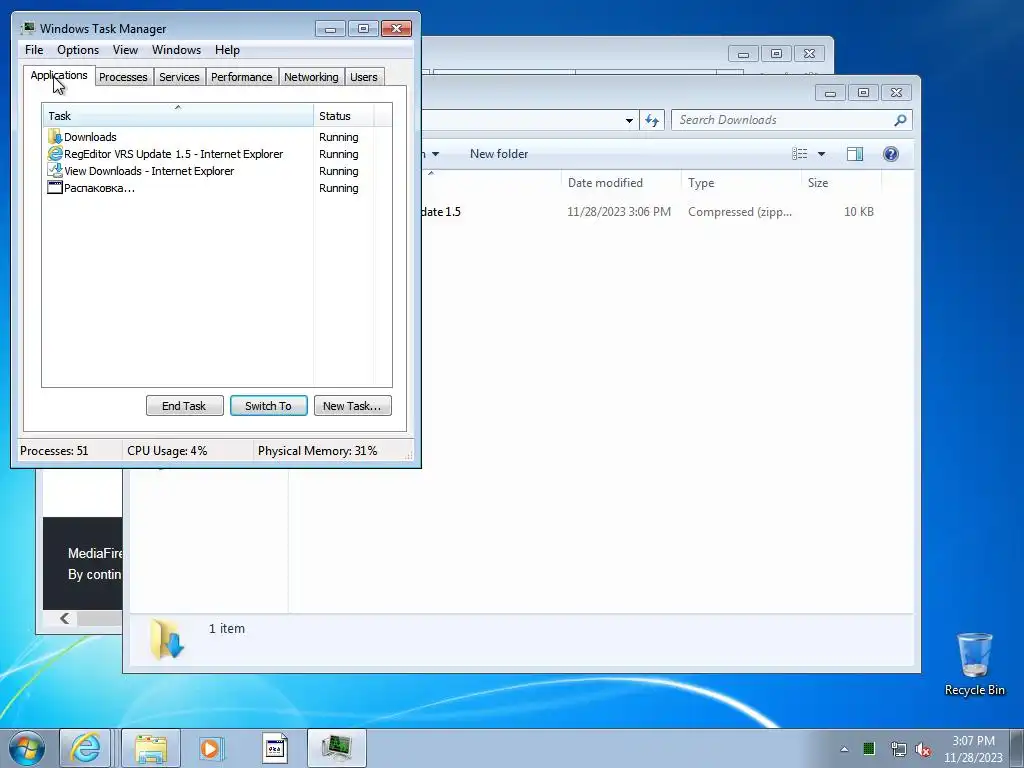Open the Windows Start button

tap(27, 748)
